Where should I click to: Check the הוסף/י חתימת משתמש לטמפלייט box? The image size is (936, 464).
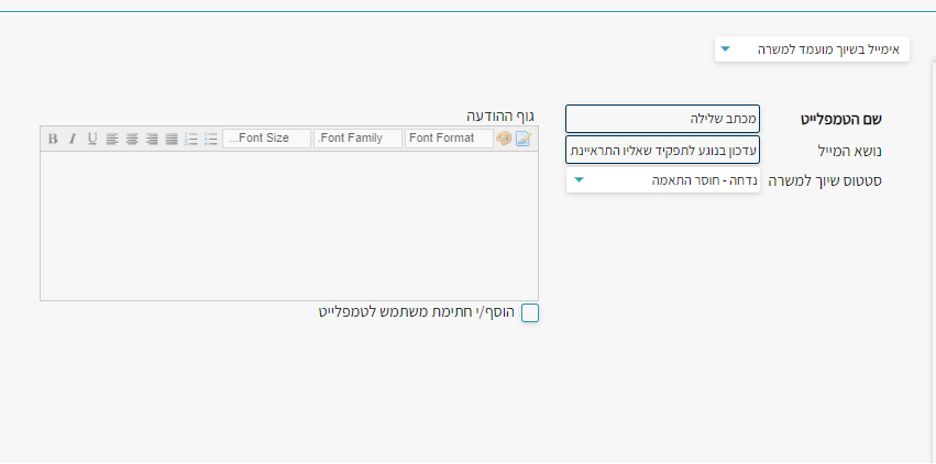pos(530,313)
